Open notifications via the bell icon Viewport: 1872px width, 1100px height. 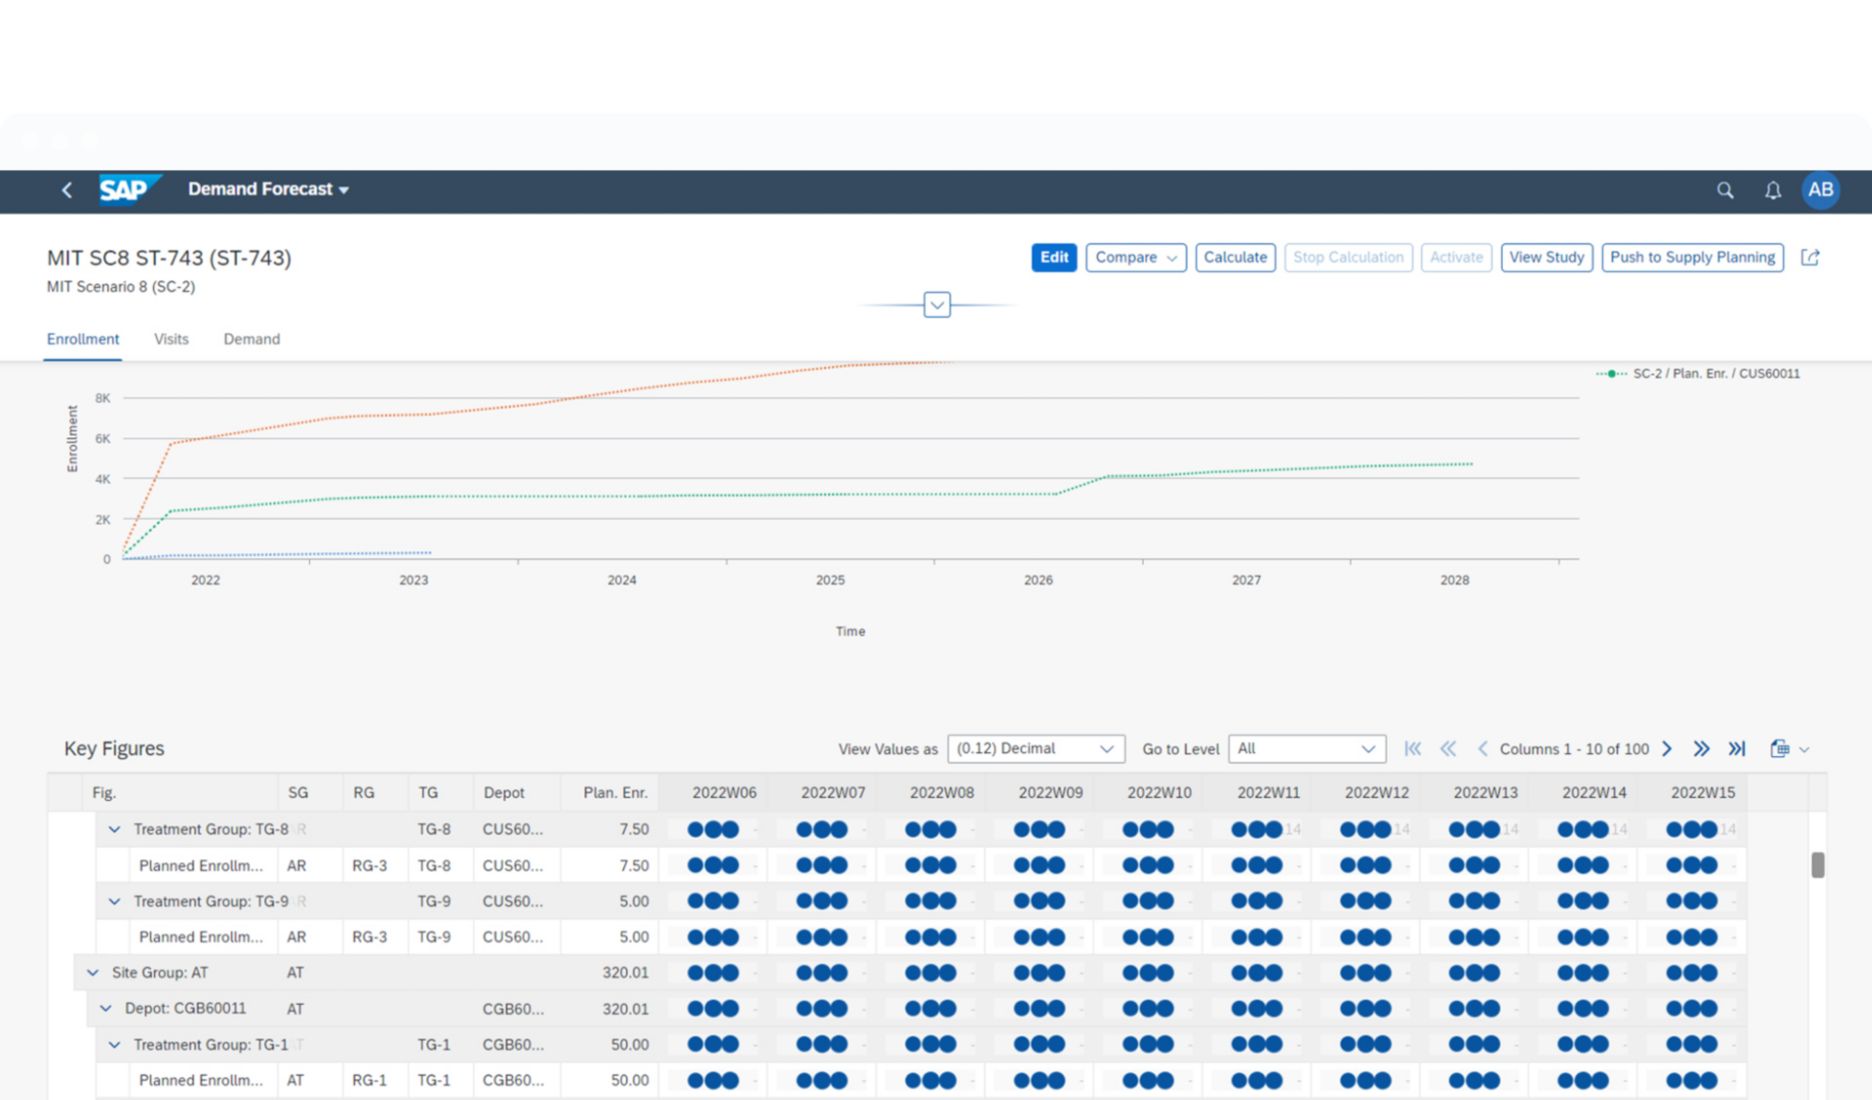(x=1772, y=190)
